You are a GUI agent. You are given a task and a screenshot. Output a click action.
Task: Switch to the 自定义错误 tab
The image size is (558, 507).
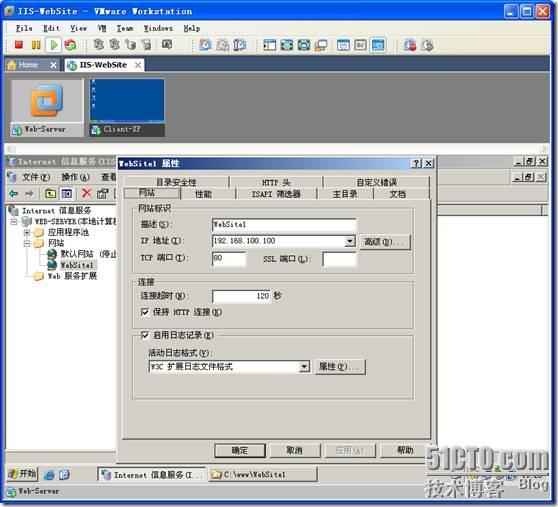click(x=377, y=183)
